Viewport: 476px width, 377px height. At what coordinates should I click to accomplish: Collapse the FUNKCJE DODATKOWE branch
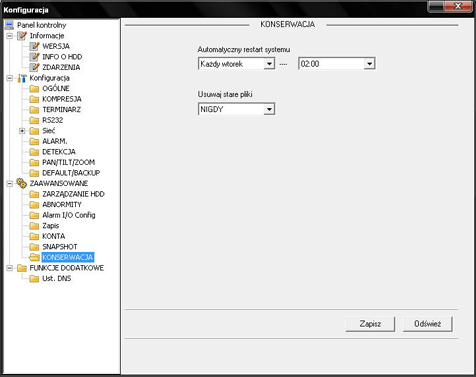point(10,268)
